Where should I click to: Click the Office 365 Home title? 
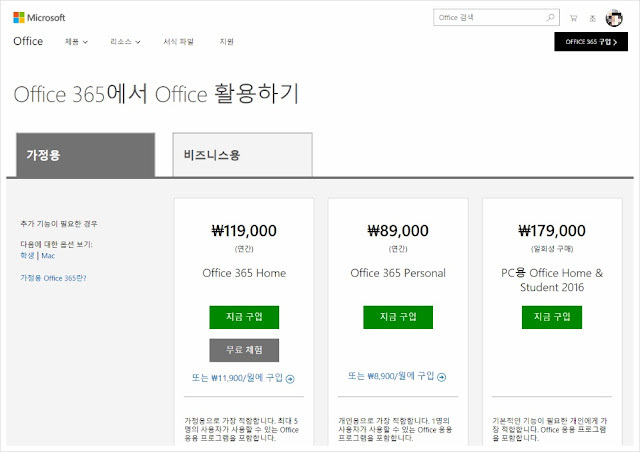click(244, 273)
